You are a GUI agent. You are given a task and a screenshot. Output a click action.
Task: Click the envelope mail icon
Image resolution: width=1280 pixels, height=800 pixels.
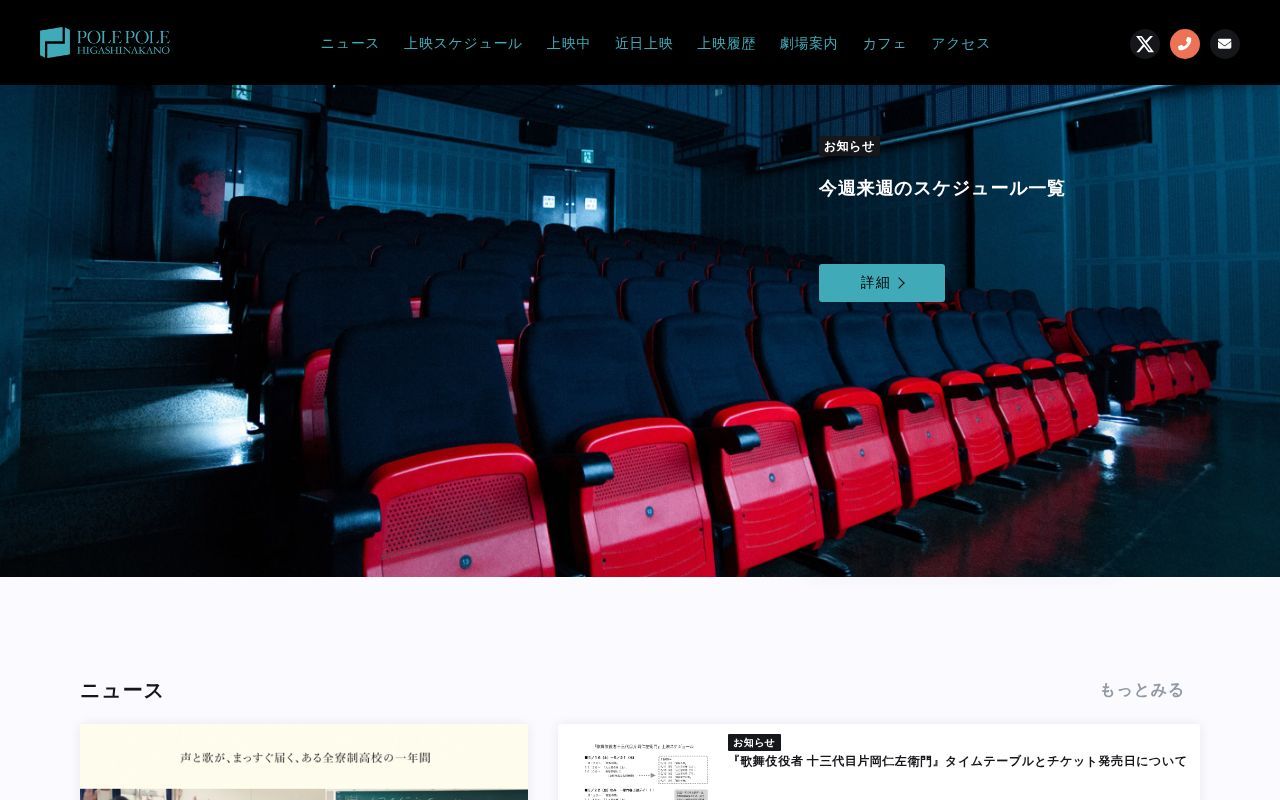[x=1225, y=44]
